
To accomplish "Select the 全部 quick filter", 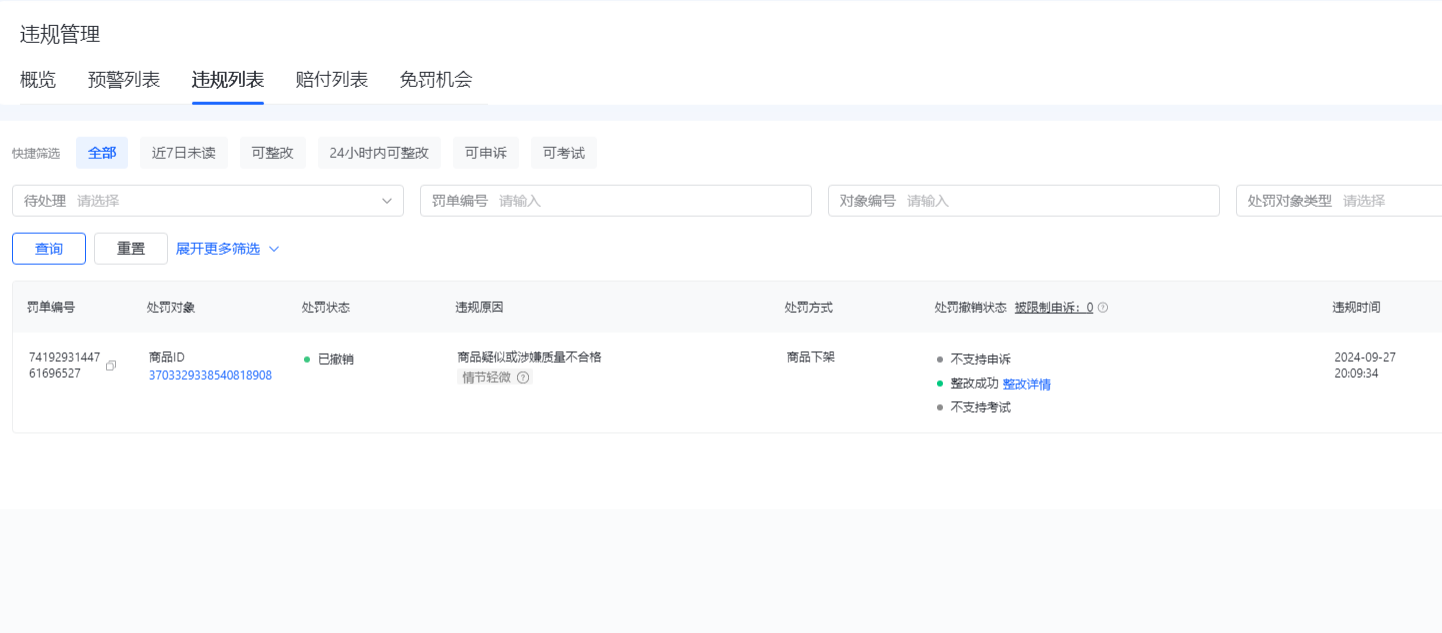I will pos(102,153).
